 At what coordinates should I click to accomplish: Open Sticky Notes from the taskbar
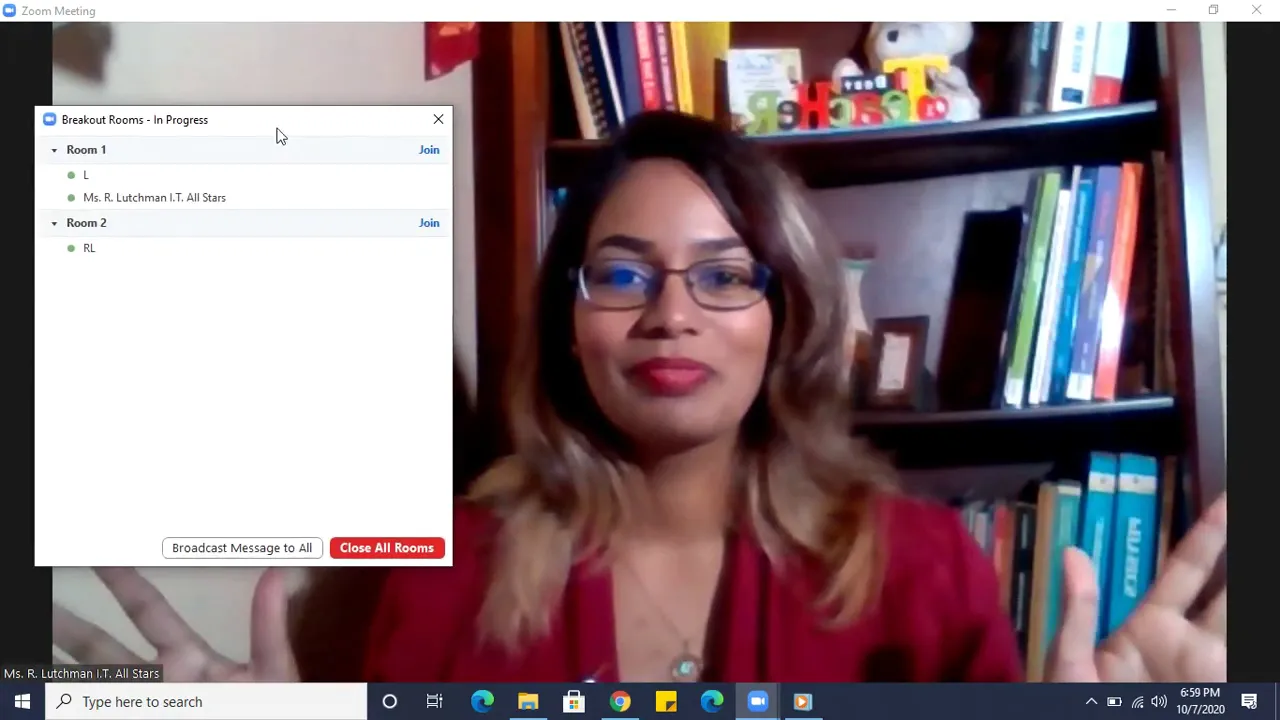coord(666,702)
